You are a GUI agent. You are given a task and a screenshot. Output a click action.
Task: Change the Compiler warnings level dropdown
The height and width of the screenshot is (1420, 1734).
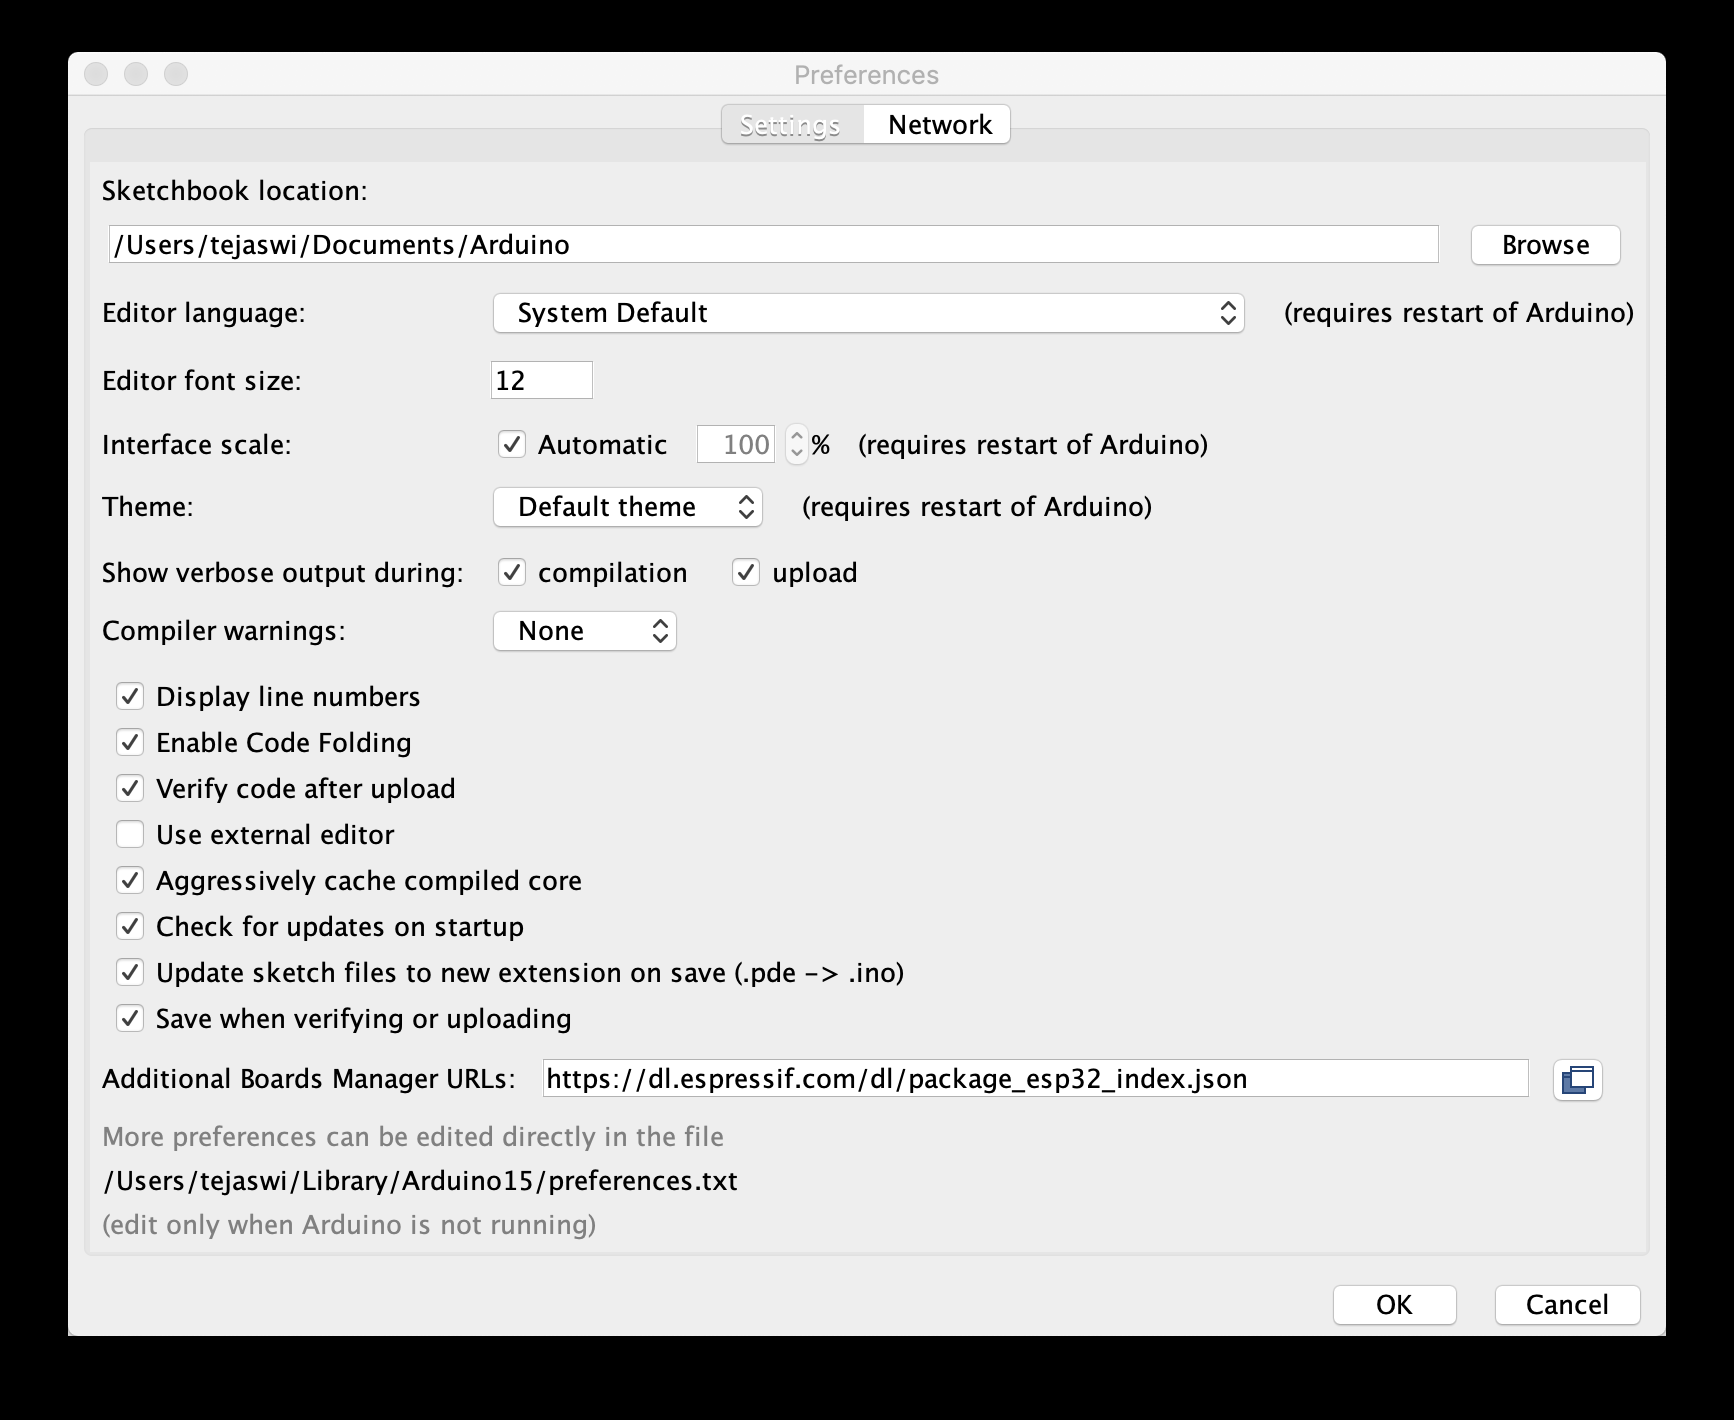585,631
